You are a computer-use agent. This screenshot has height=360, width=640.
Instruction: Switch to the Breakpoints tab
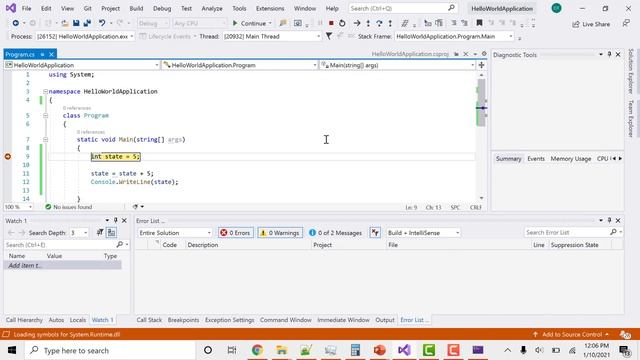coord(183,320)
